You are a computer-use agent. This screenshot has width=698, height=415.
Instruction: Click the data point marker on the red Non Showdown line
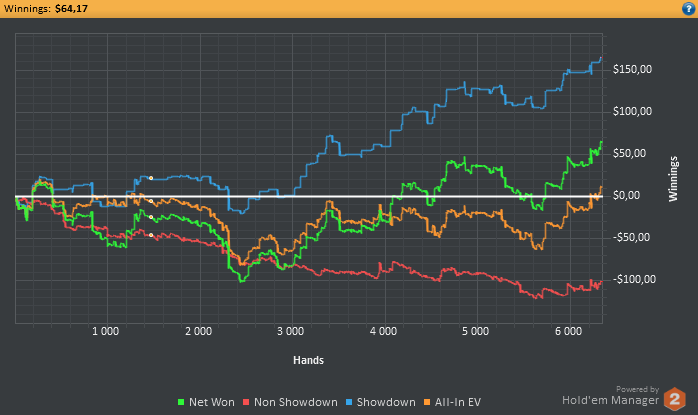click(151, 235)
